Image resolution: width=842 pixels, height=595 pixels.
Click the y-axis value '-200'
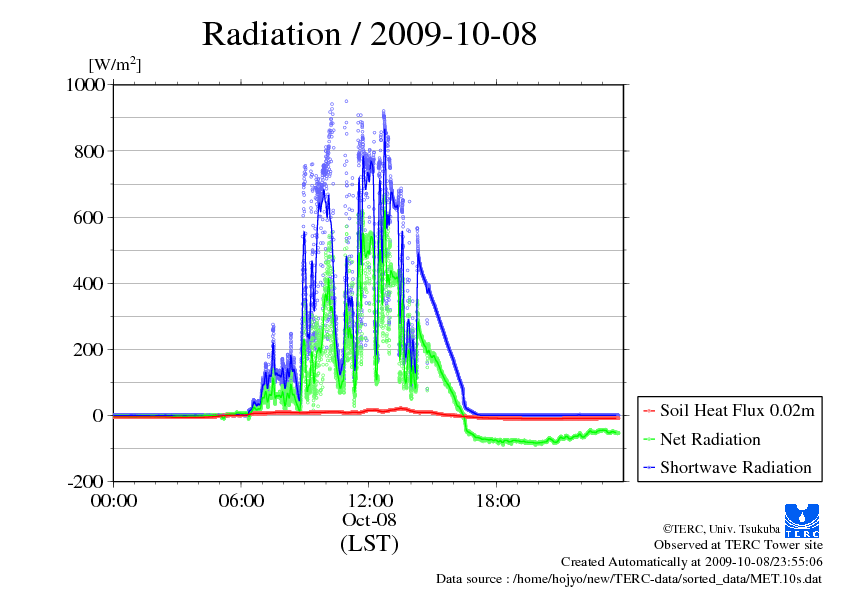85,482
